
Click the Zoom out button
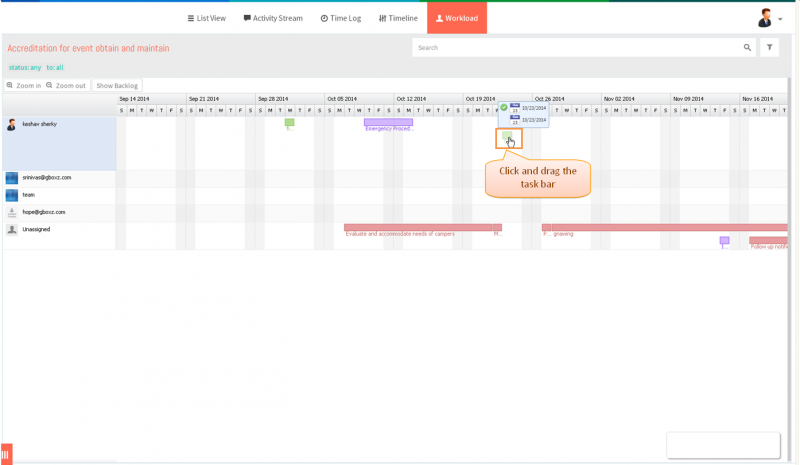pos(66,86)
